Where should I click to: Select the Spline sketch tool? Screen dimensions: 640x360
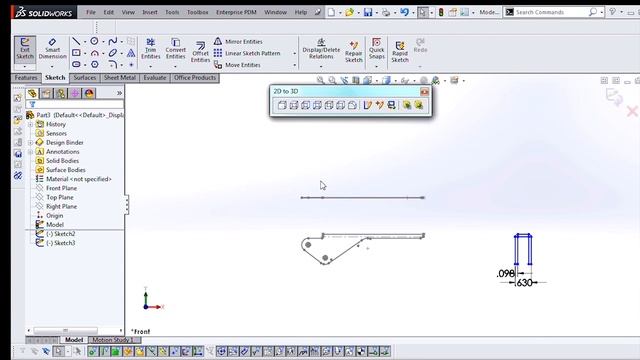(x=113, y=41)
